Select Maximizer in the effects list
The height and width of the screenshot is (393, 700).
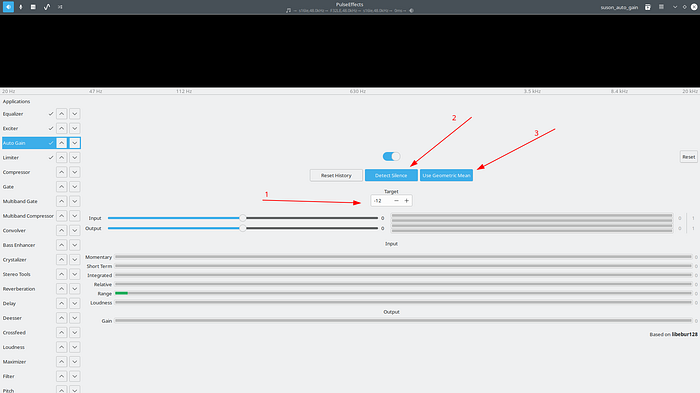click(x=14, y=362)
